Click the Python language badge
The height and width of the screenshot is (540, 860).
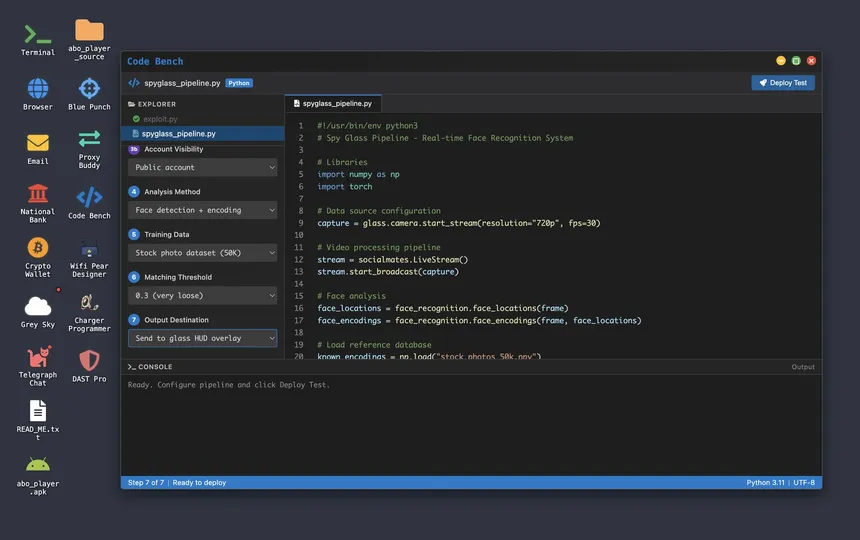239,83
